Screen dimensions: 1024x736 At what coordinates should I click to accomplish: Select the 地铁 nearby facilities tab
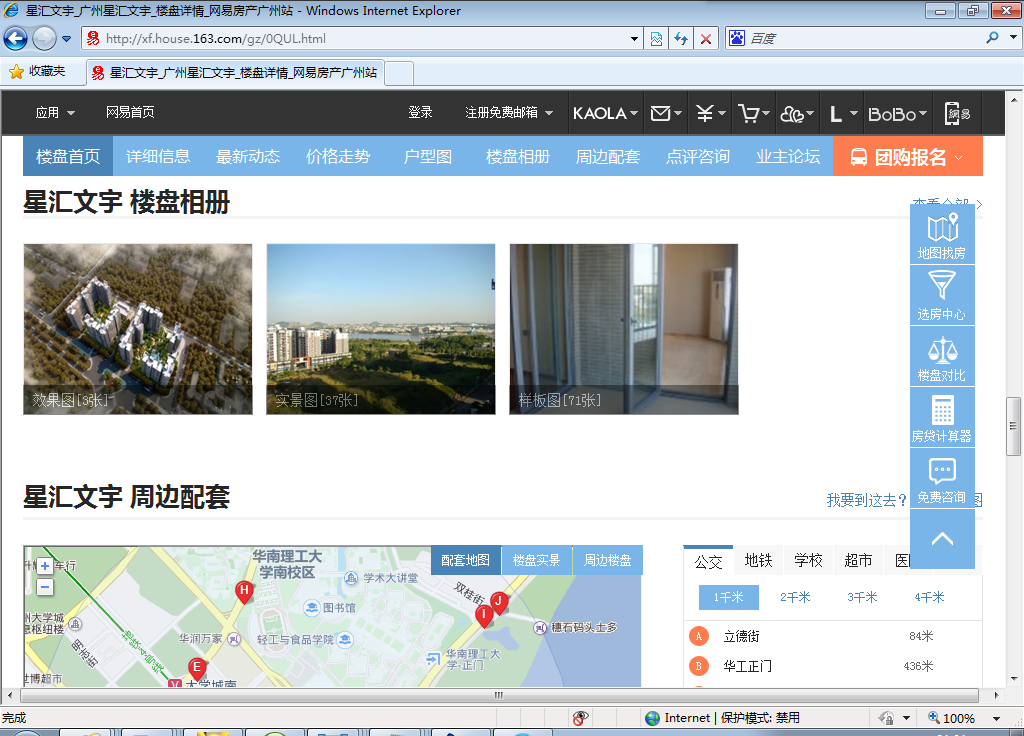758,560
